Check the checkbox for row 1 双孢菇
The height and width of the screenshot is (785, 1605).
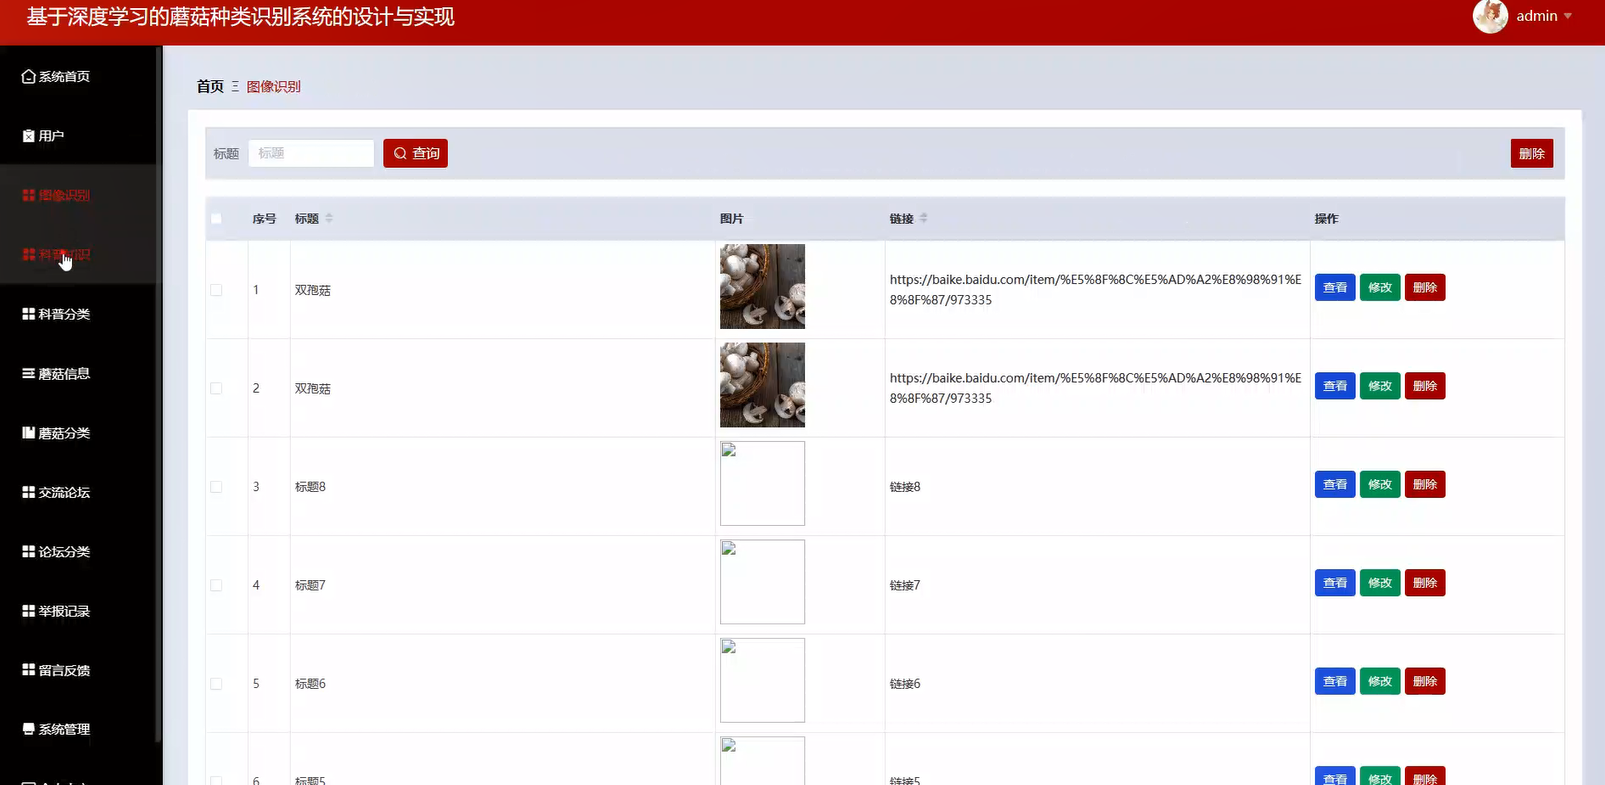[216, 290]
